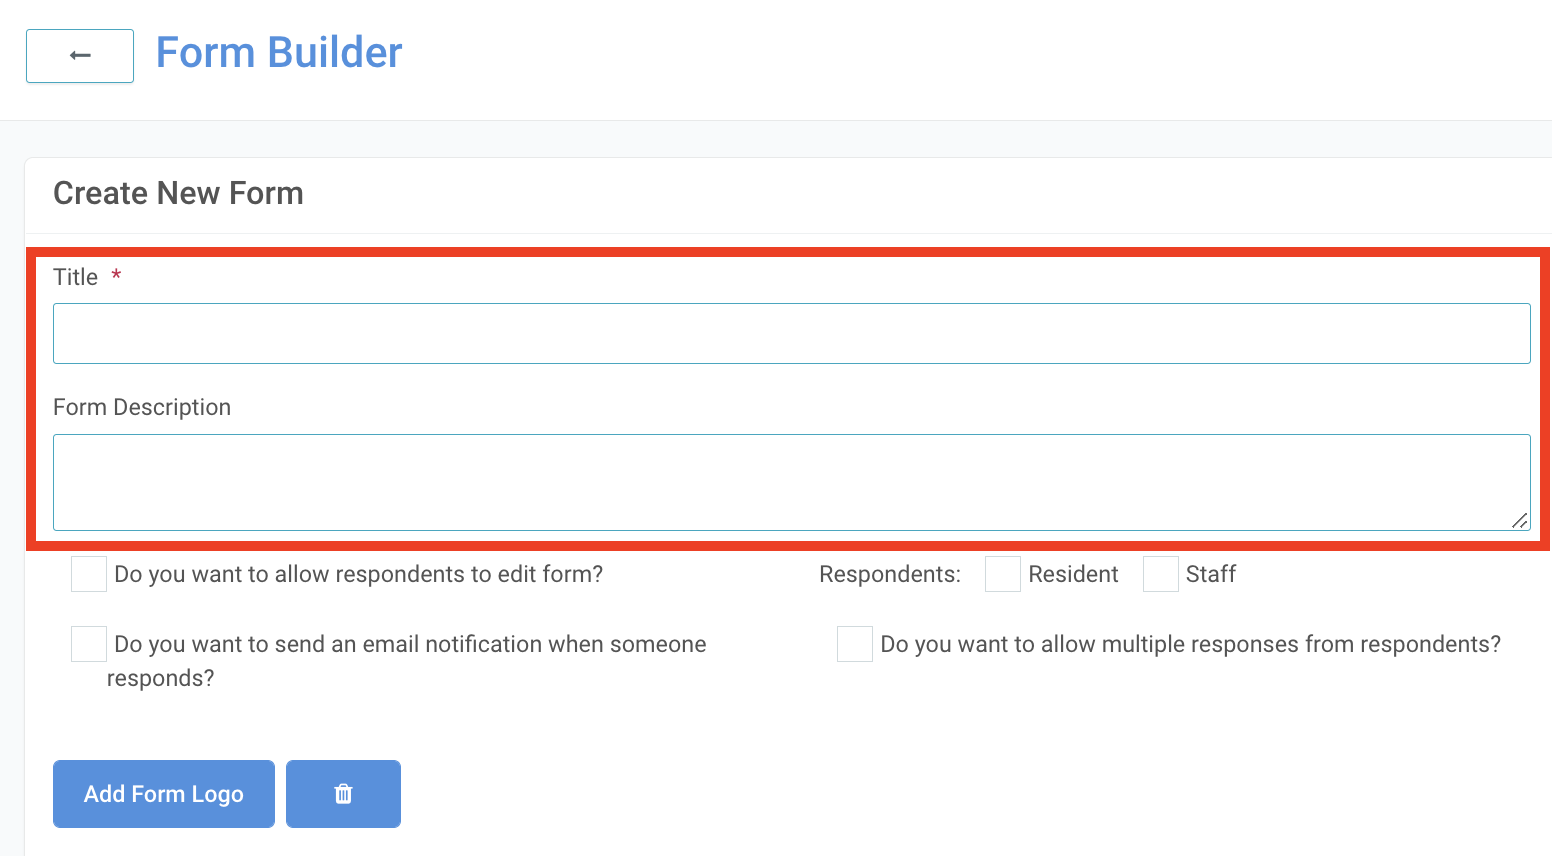Click the Title field label

(x=75, y=277)
